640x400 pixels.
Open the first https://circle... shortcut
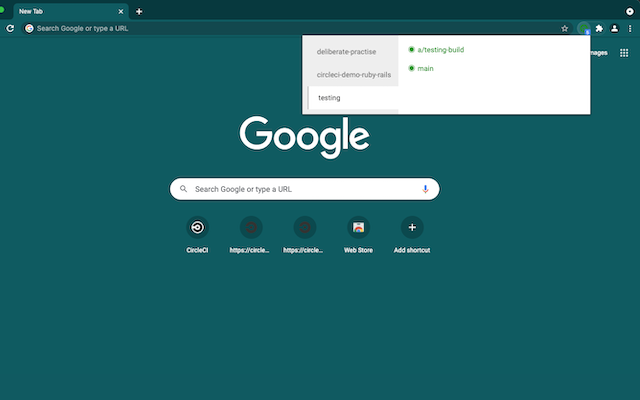(x=249, y=234)
